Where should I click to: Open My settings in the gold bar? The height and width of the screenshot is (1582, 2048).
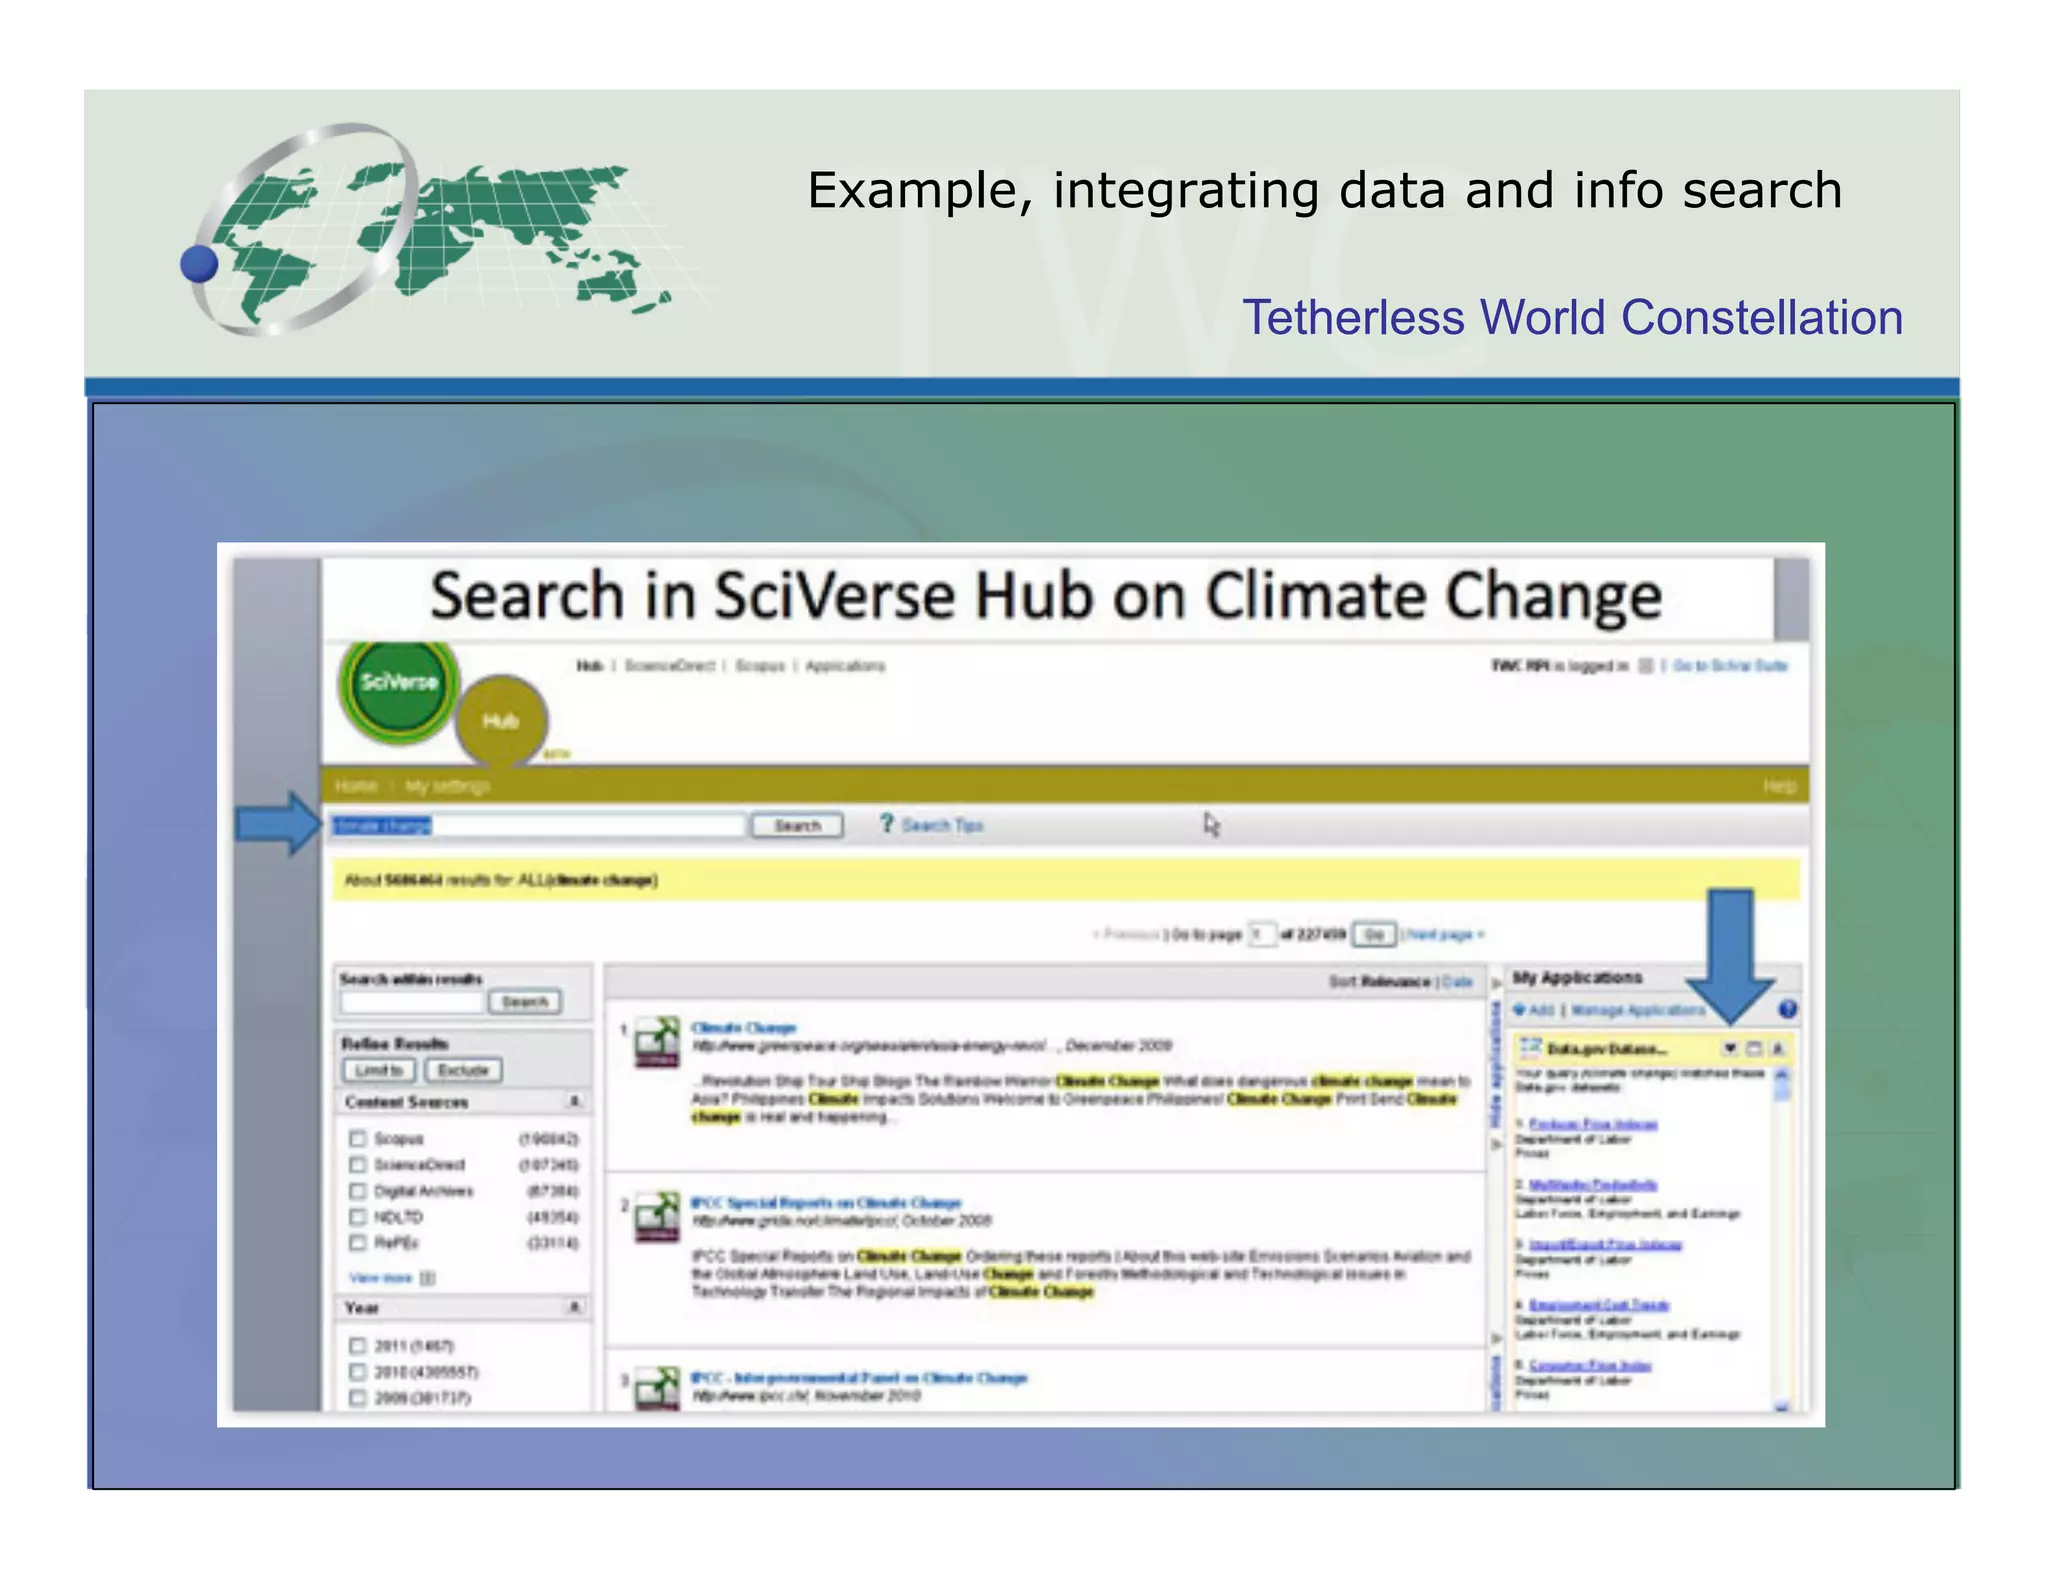[x=447, y=786]
